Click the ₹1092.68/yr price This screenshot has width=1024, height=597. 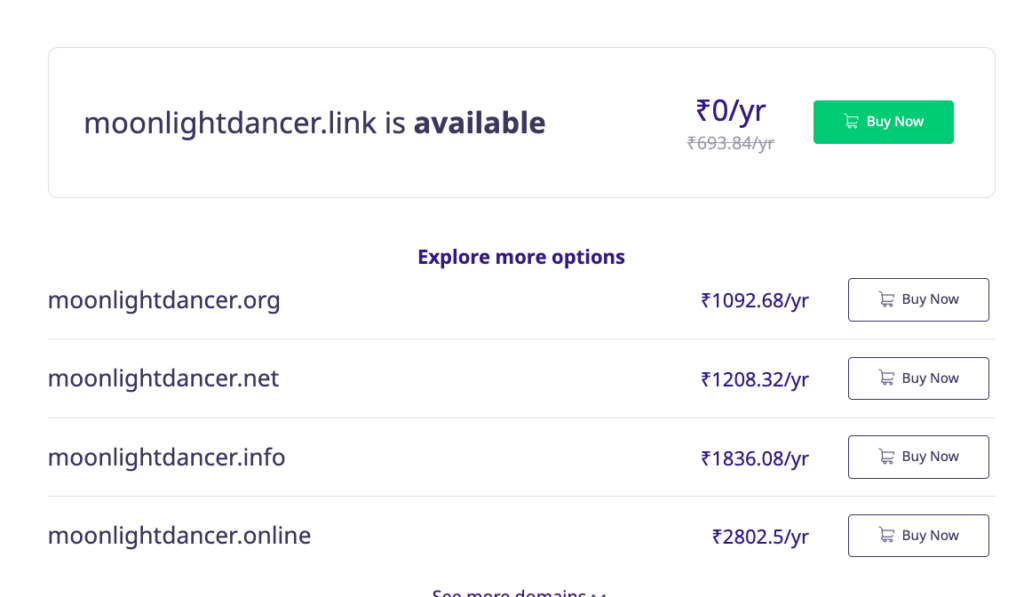755,300
